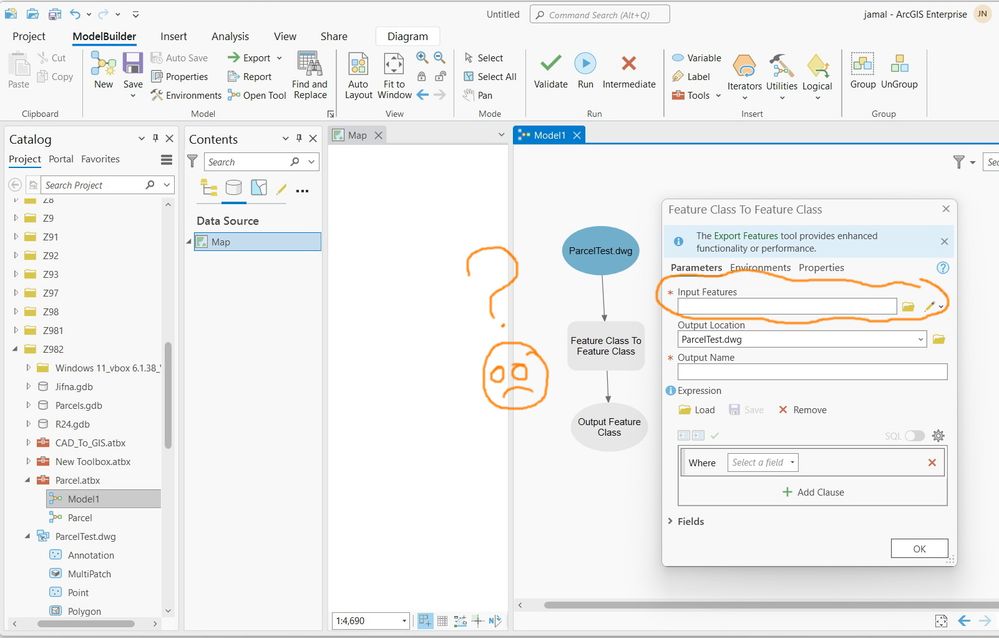
Task: Insert a Label element
Action: [x=691, y=76]
